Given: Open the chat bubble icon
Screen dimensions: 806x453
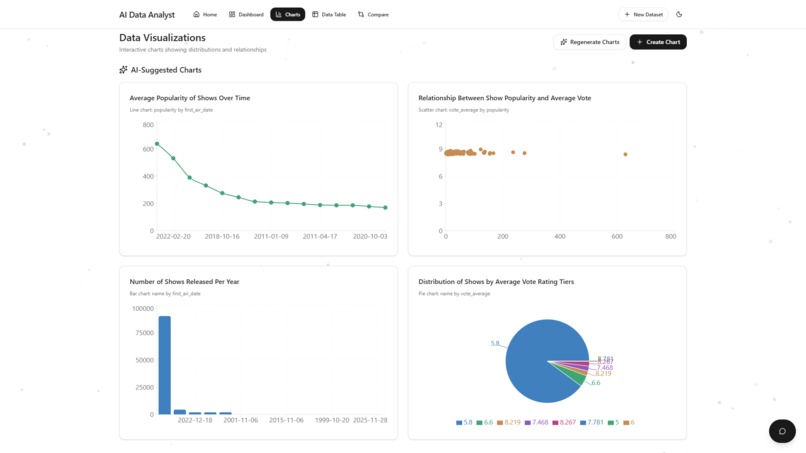Looking at the screenshot, I should tap(782, 431).
